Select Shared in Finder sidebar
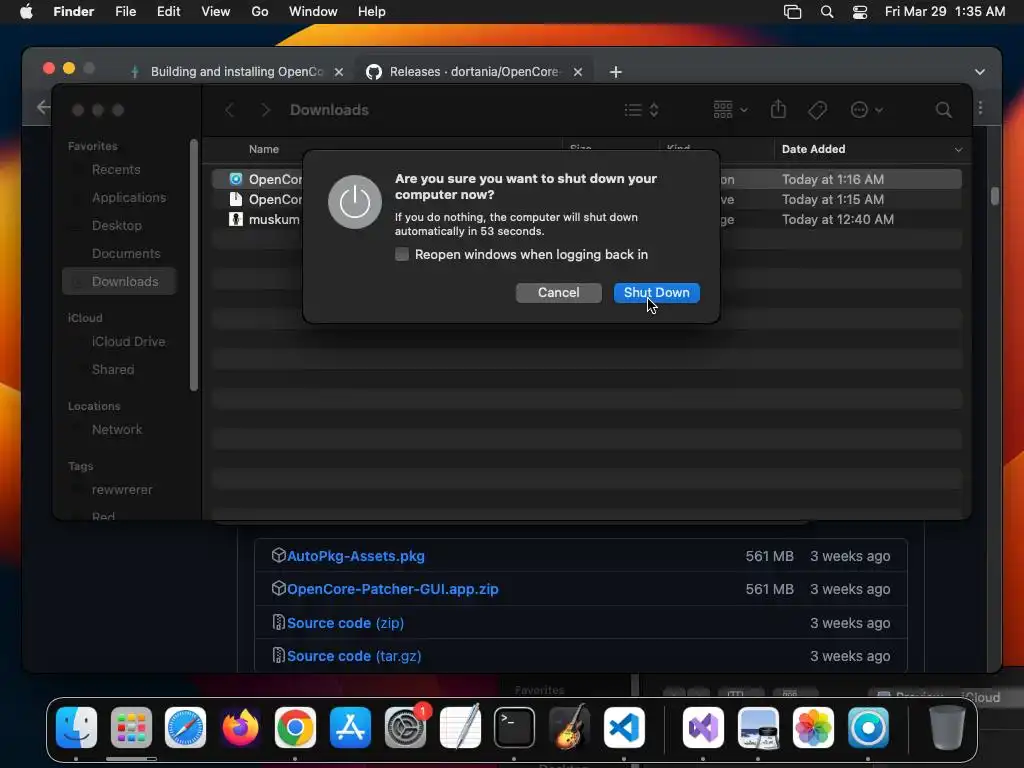 click(113, 370)
